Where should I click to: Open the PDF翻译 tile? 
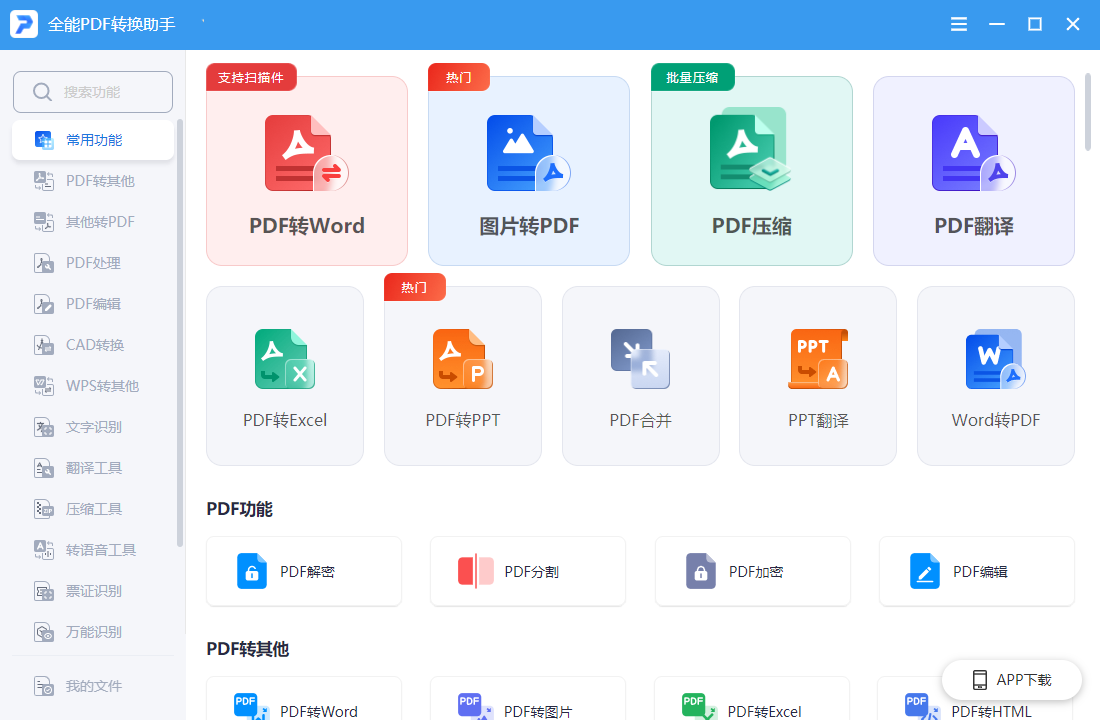(974, 171)
